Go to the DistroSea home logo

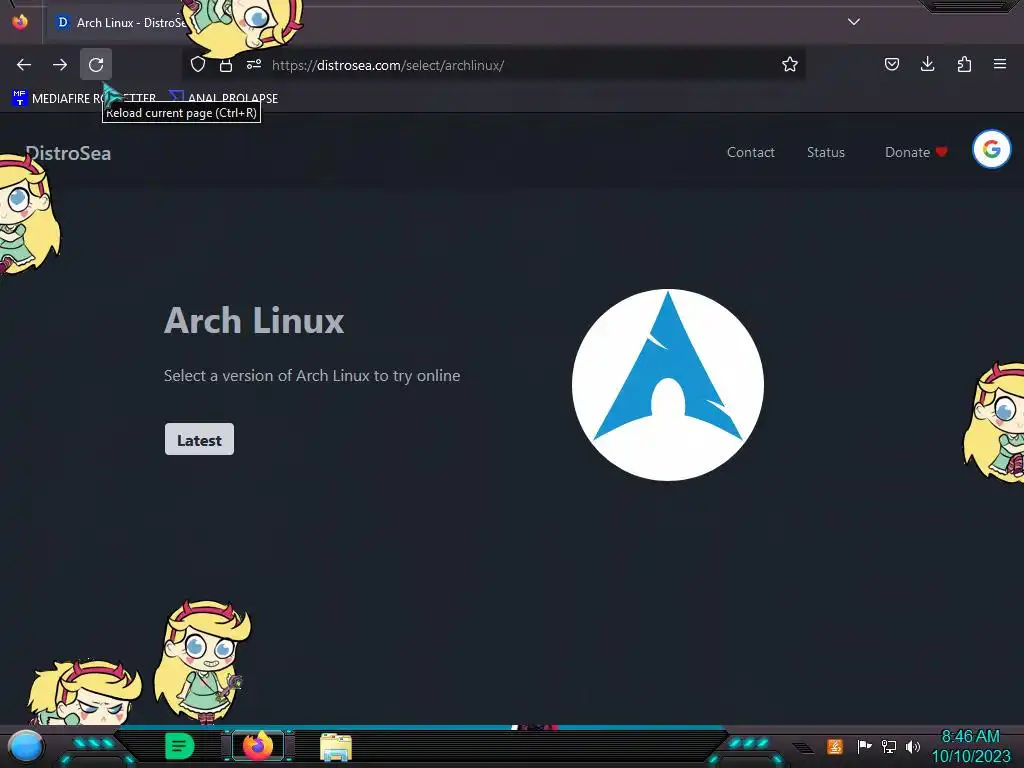(x=69, y=153)
